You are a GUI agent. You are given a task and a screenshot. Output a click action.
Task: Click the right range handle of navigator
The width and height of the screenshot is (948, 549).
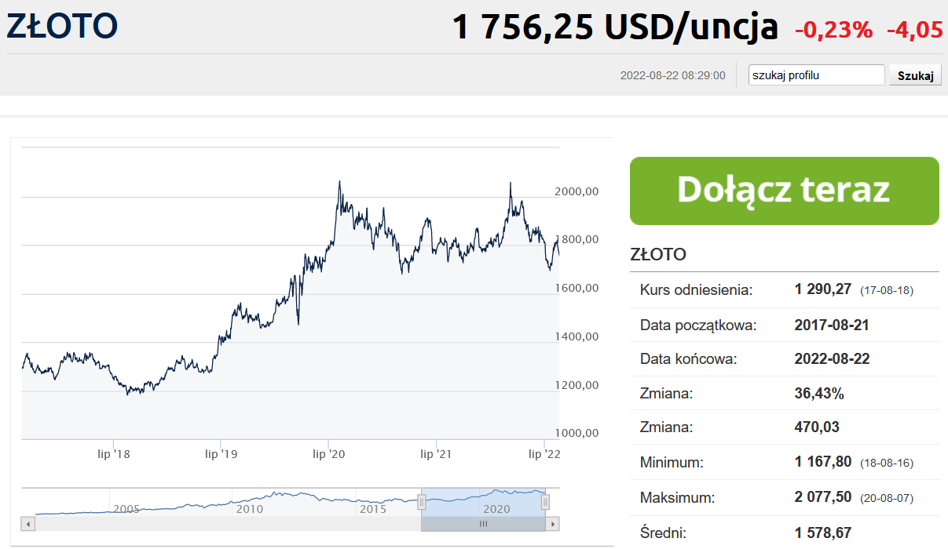click(547, 502)
